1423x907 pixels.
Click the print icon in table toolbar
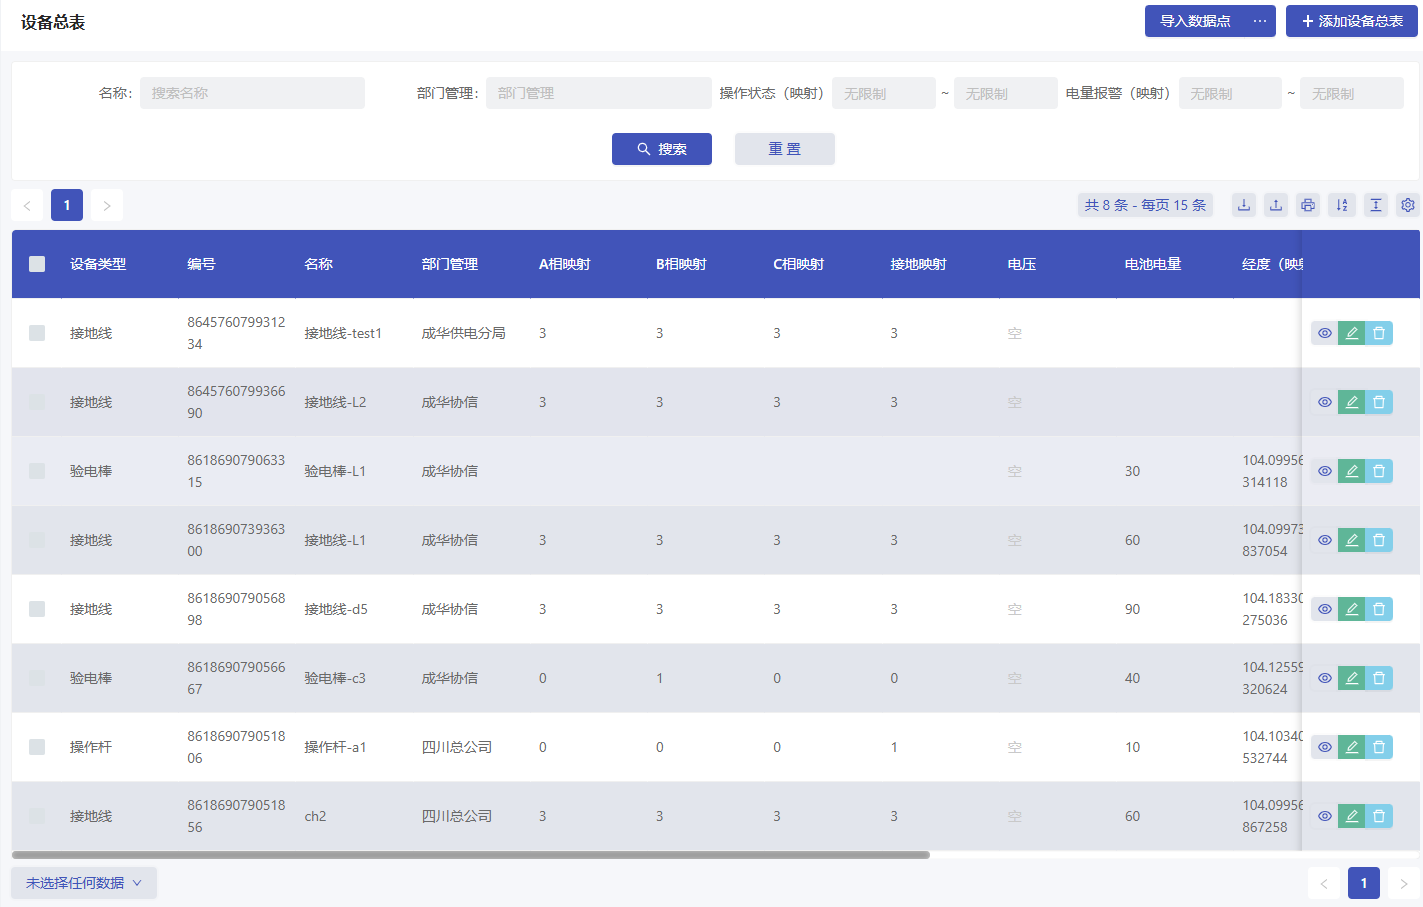pyautogui.click(x=1308, y=205)
